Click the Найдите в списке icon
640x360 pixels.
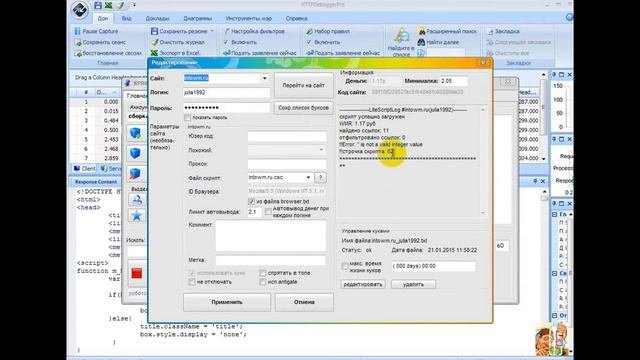click(401, 36)
